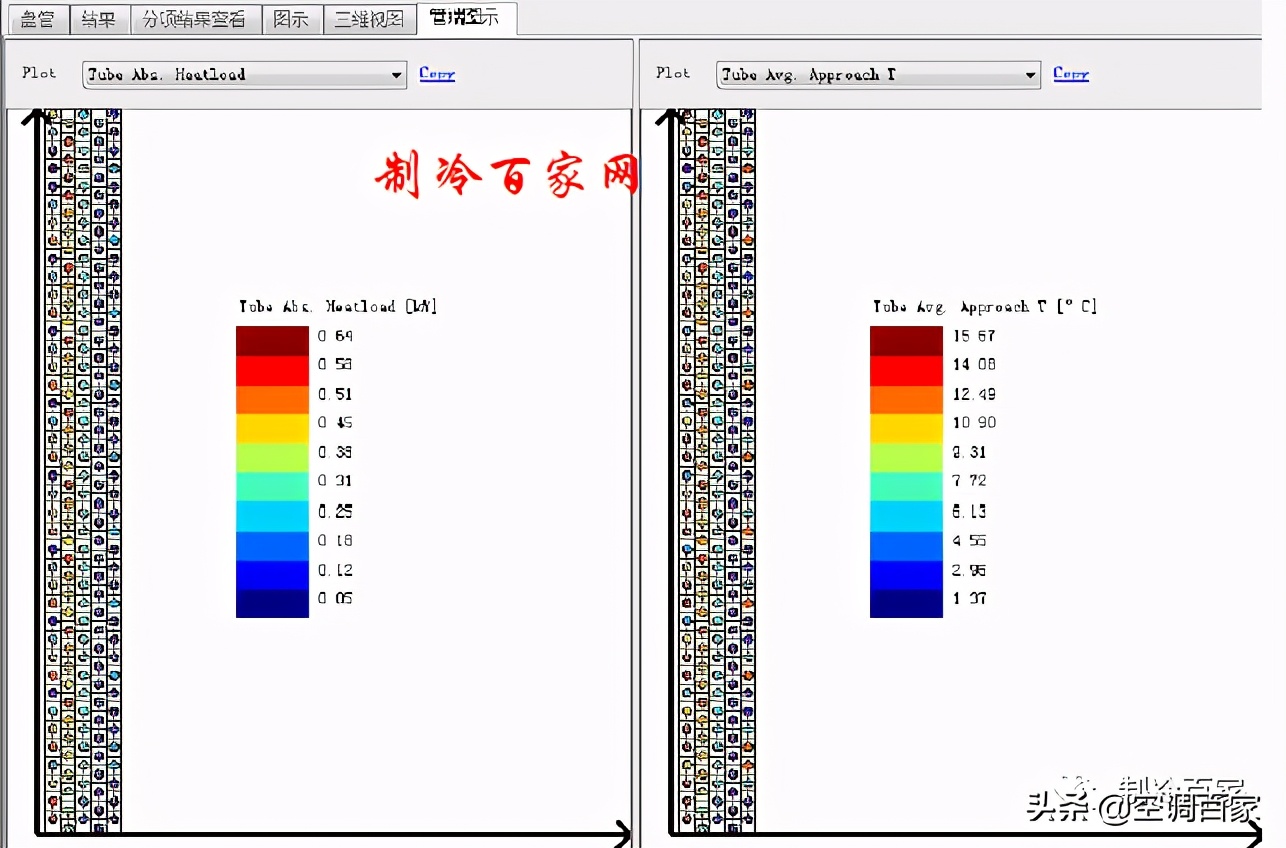Pick the red 0.58 heatload swatch

pyautogui.click(x=272, y=370)
